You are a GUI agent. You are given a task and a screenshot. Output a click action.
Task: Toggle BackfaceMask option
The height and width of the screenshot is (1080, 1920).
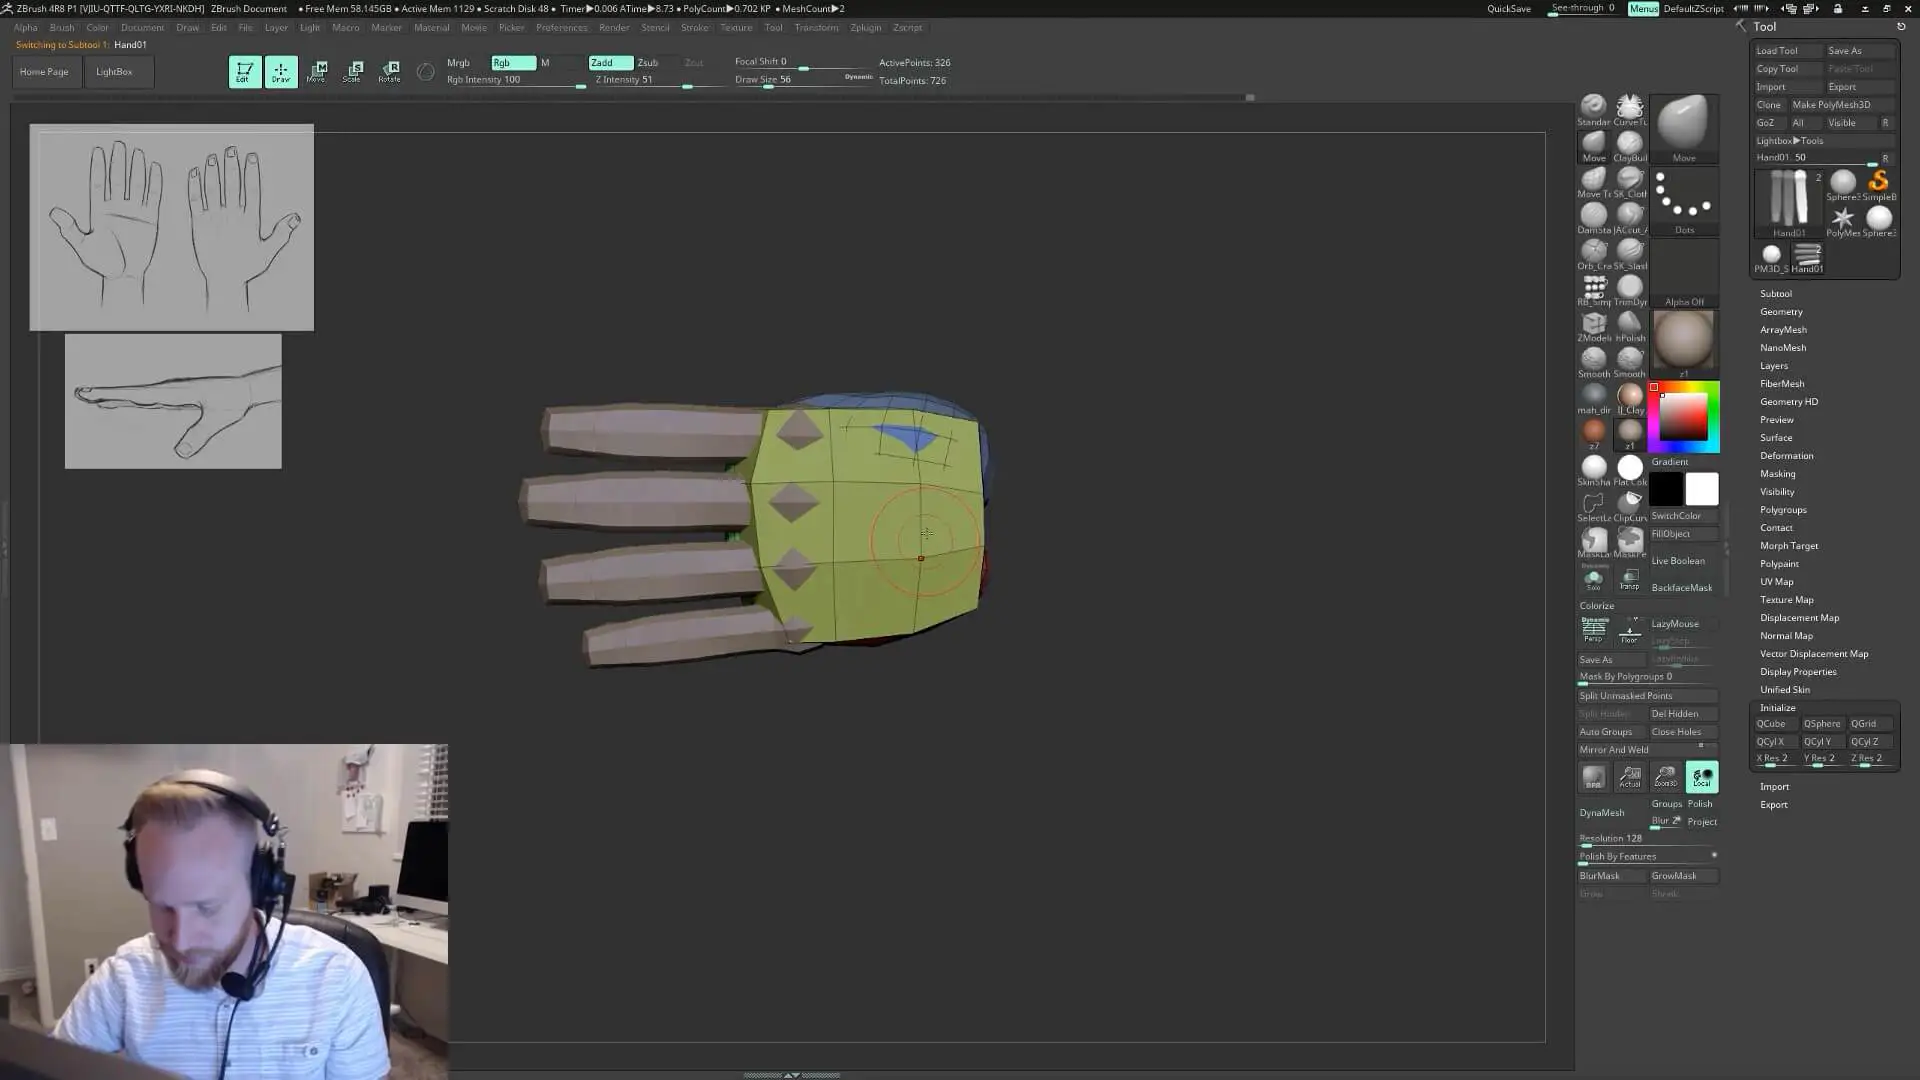coord(1683,587)
